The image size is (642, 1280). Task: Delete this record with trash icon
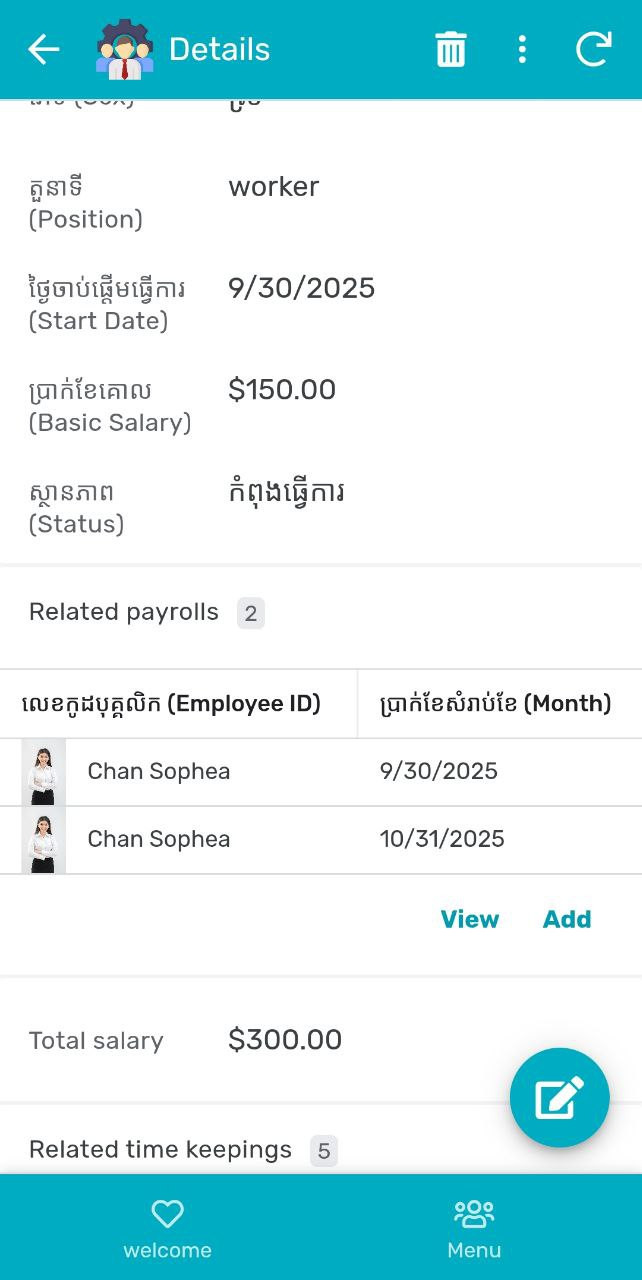pos(451,49)
